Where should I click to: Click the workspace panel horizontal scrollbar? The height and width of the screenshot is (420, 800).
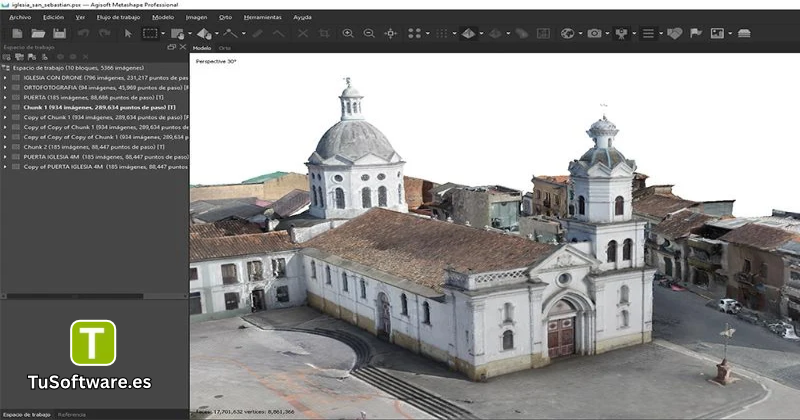[x=74, y=296]
